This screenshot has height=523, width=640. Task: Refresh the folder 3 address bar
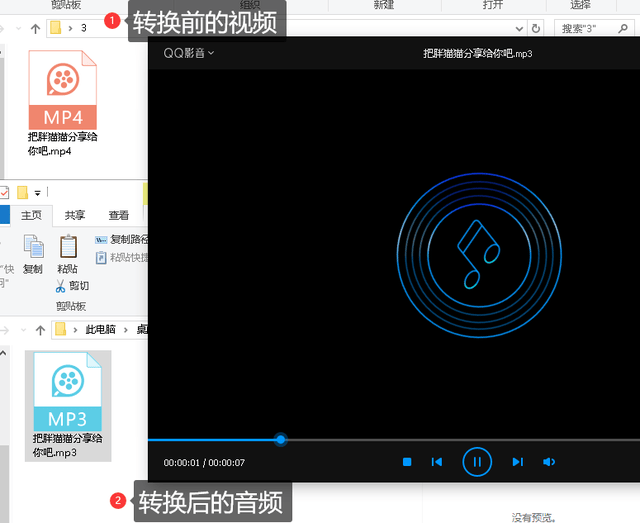tap(536, 29)
